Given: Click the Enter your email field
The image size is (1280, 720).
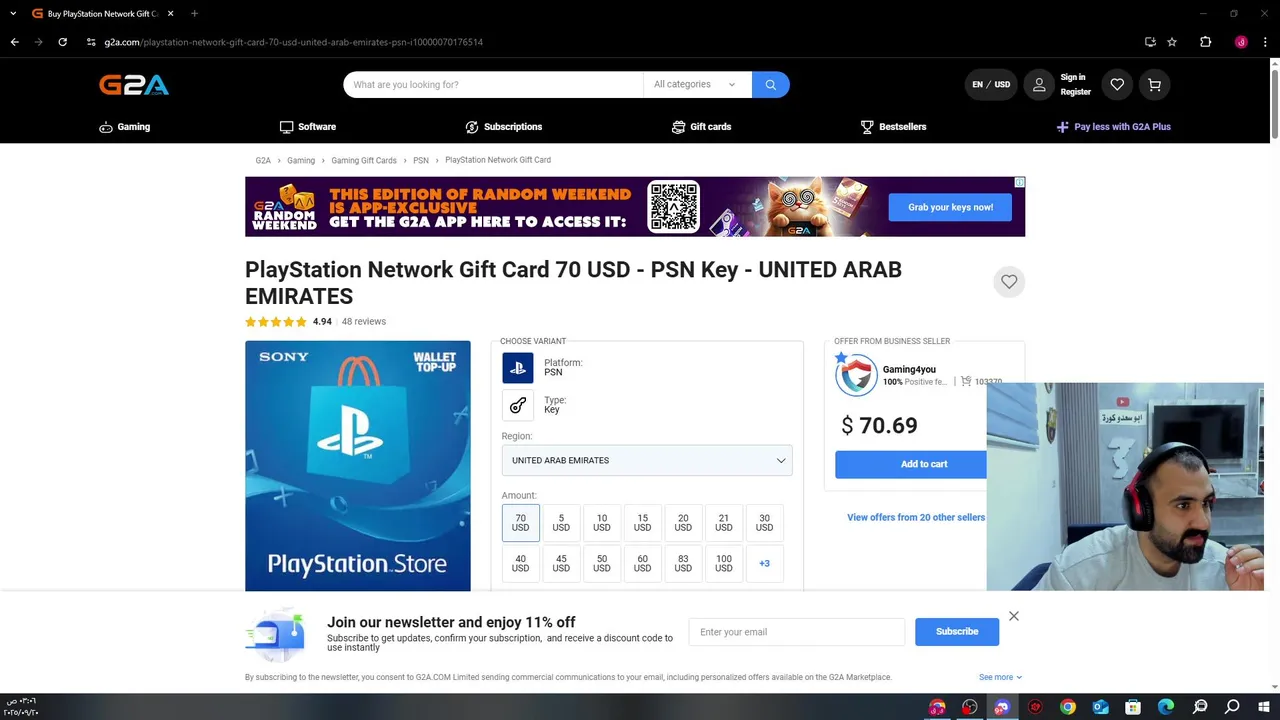Looking at the screenshot, I should [x=797, y=632].
